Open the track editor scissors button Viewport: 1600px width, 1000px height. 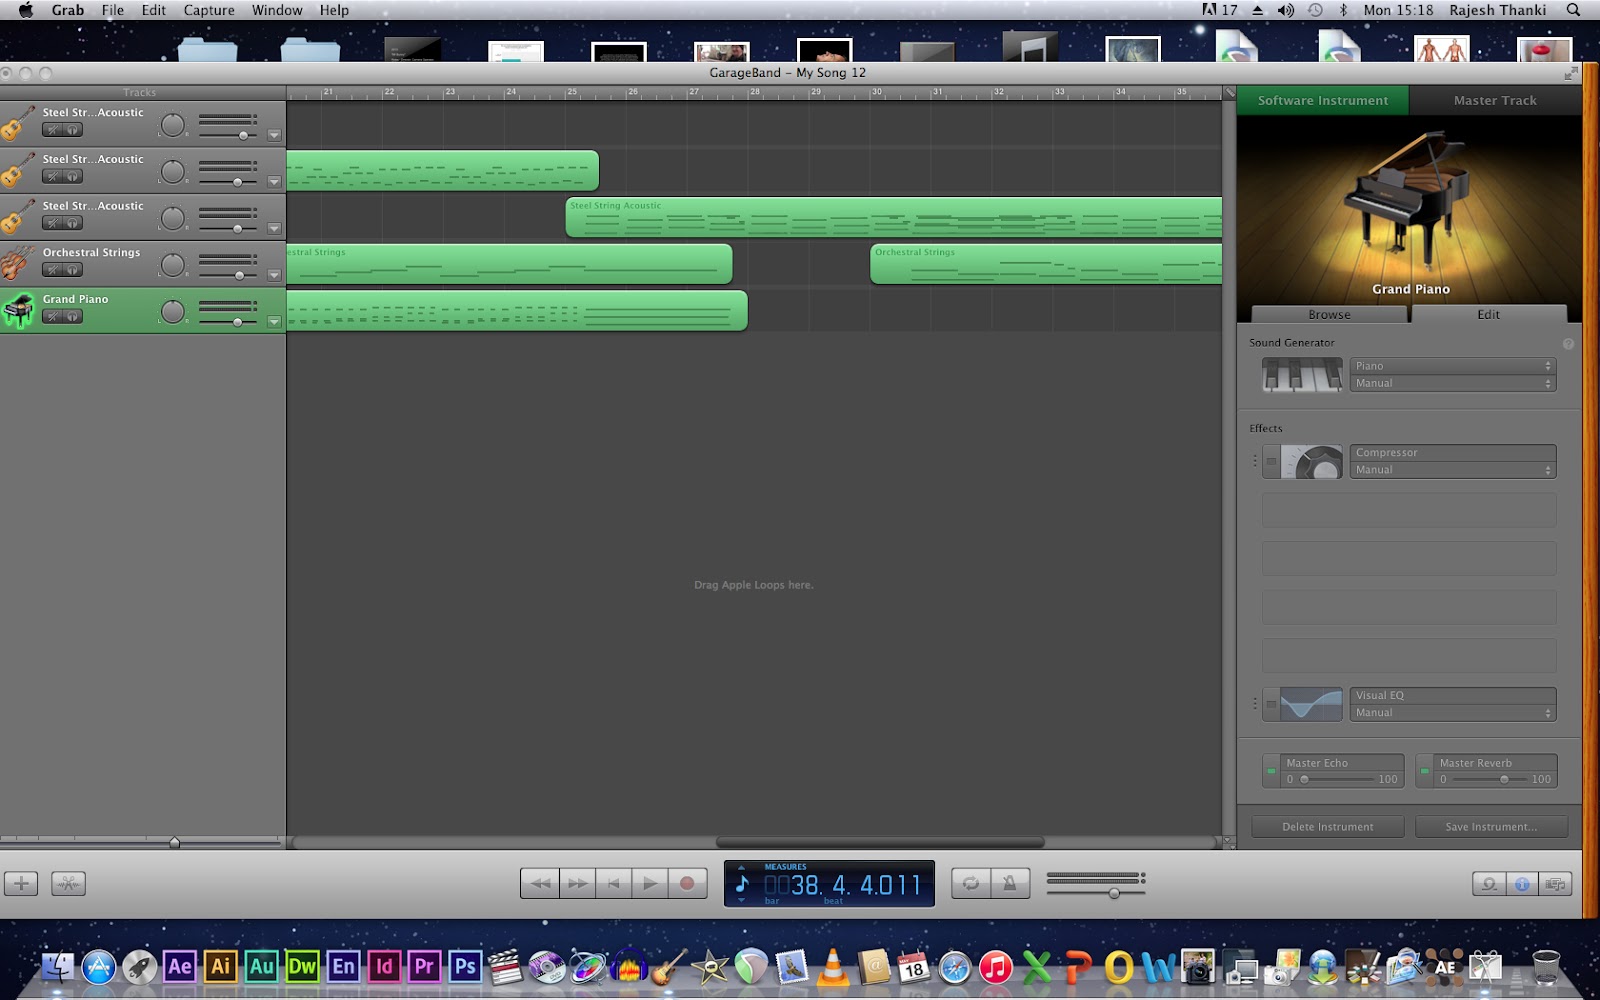click(x=68, y=883)
